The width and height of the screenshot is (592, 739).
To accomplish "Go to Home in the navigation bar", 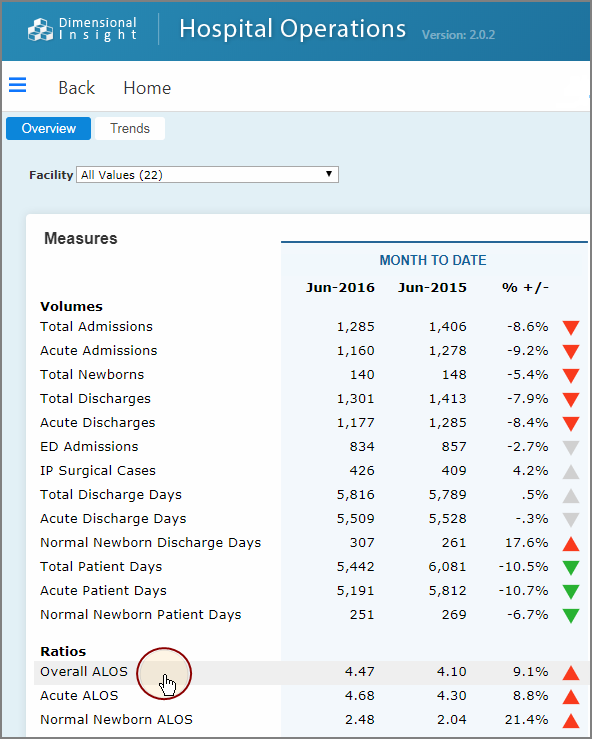I will pyautogui.click(x=147, y=88).
